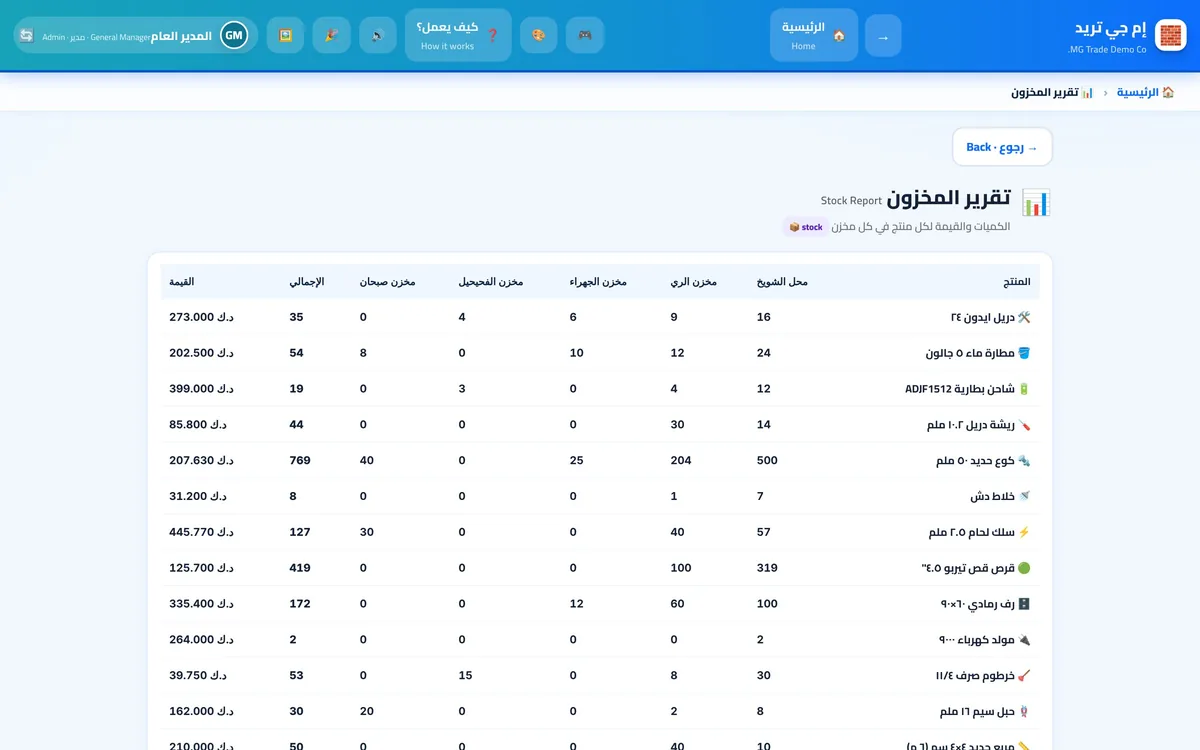Select the شاحن بطارية ADJF1512 product name
Image resolution: width=1200 pixels, height=750 pixels.
click(x=967, y=389)
